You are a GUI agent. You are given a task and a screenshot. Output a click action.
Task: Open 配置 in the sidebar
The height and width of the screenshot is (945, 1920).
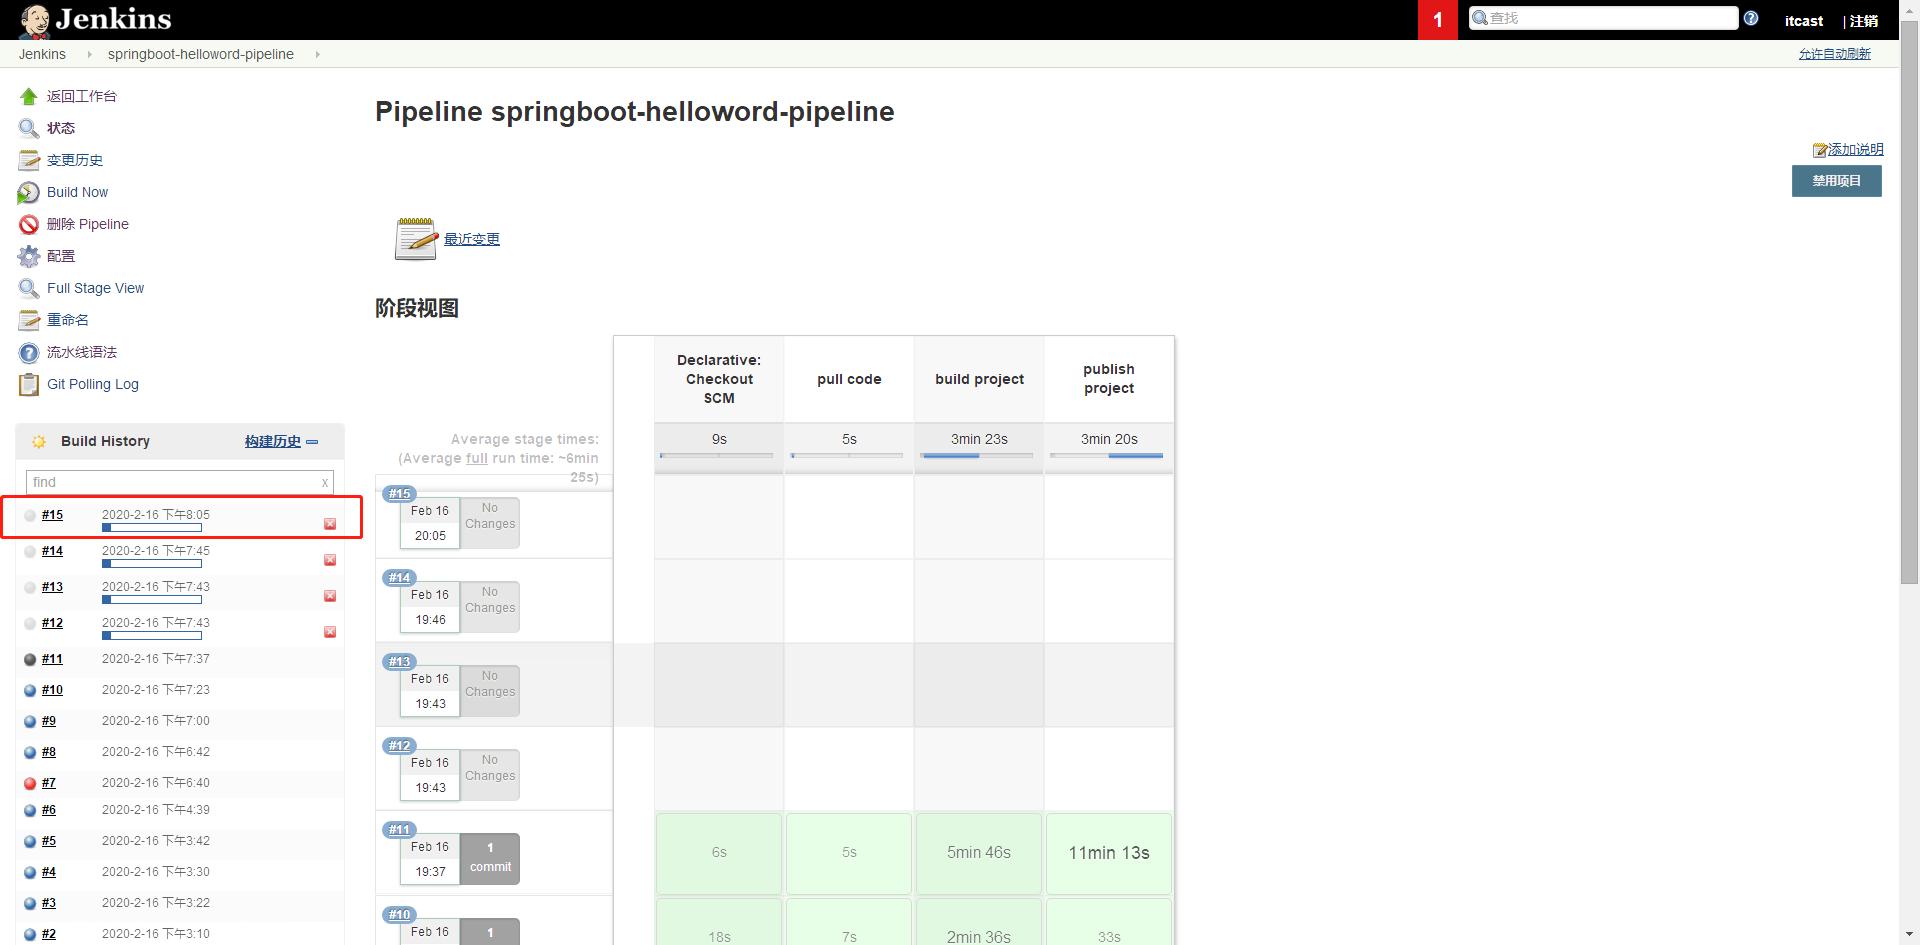pyautogui.click(x=61, y=257)
